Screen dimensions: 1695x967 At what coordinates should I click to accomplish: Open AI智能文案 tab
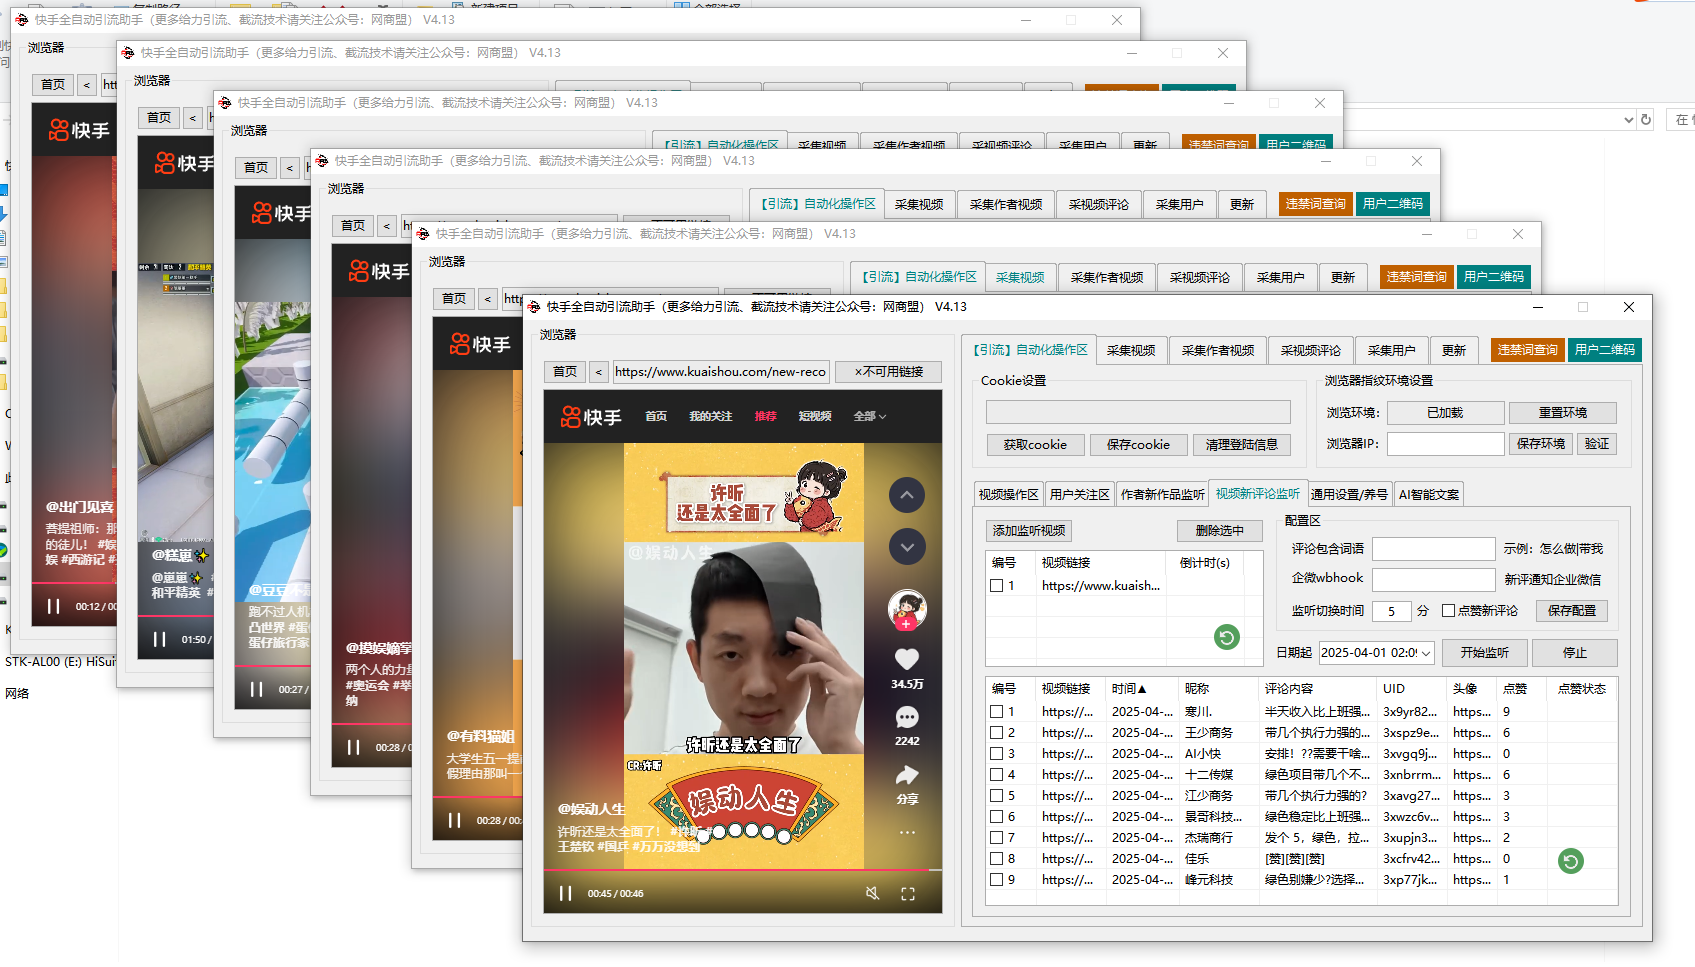(1428, 494)
